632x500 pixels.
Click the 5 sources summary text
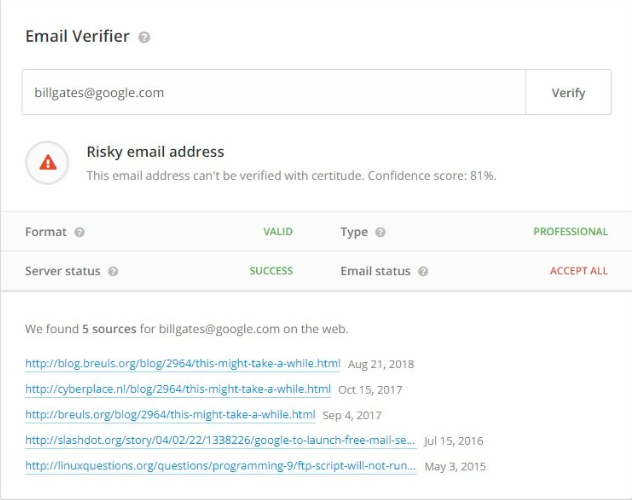pos(109,329)
